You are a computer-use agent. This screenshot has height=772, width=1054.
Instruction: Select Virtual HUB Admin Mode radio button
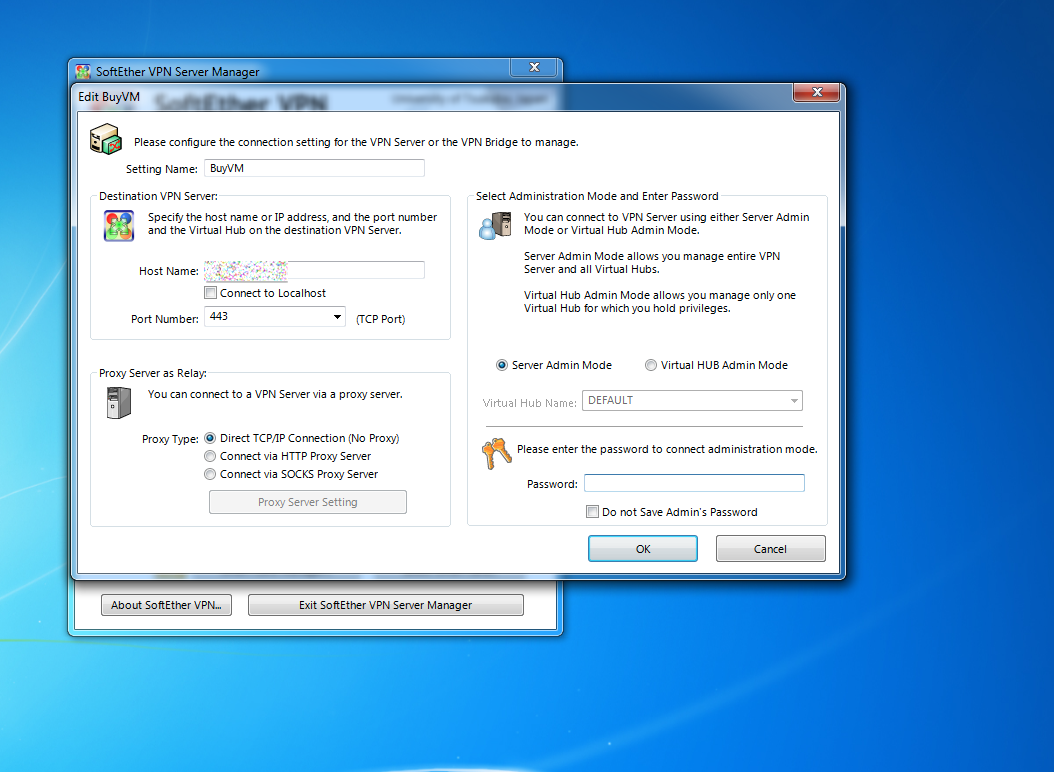coord(651,365)
